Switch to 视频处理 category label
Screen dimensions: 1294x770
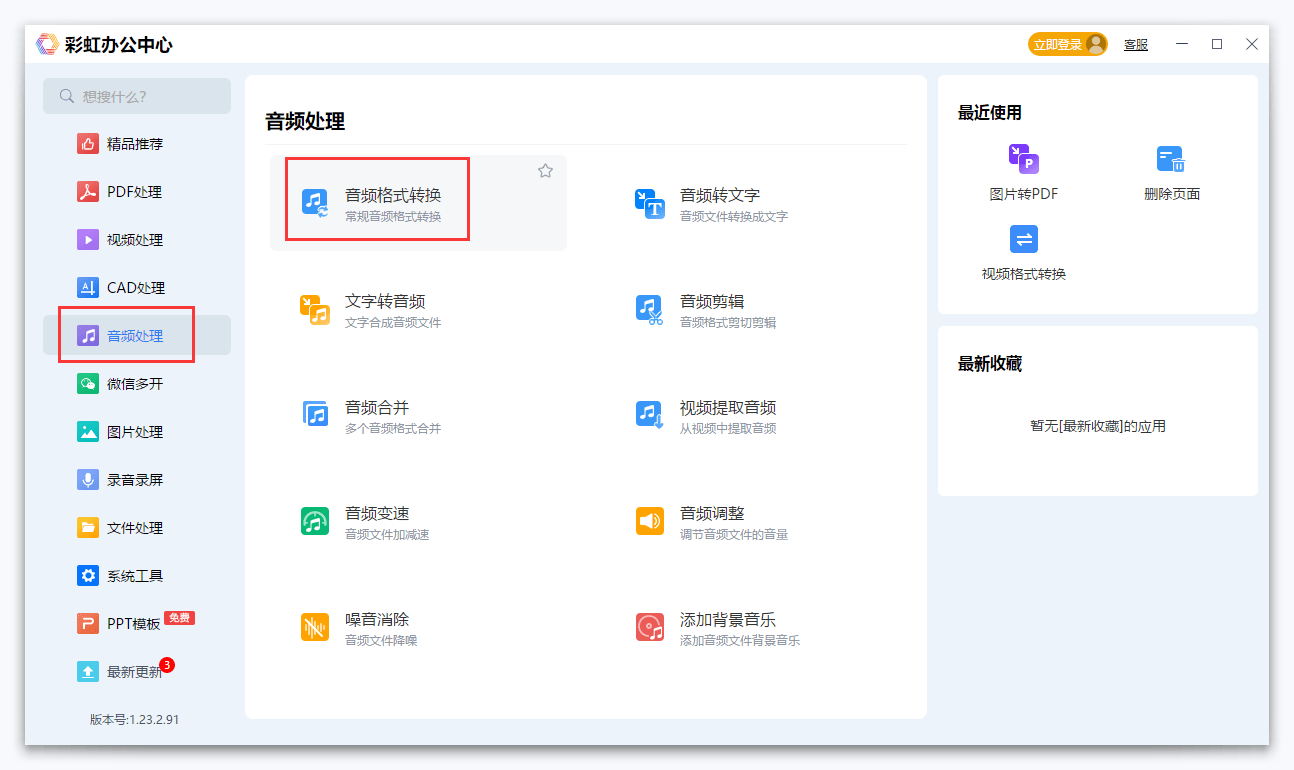click(135, 240)
